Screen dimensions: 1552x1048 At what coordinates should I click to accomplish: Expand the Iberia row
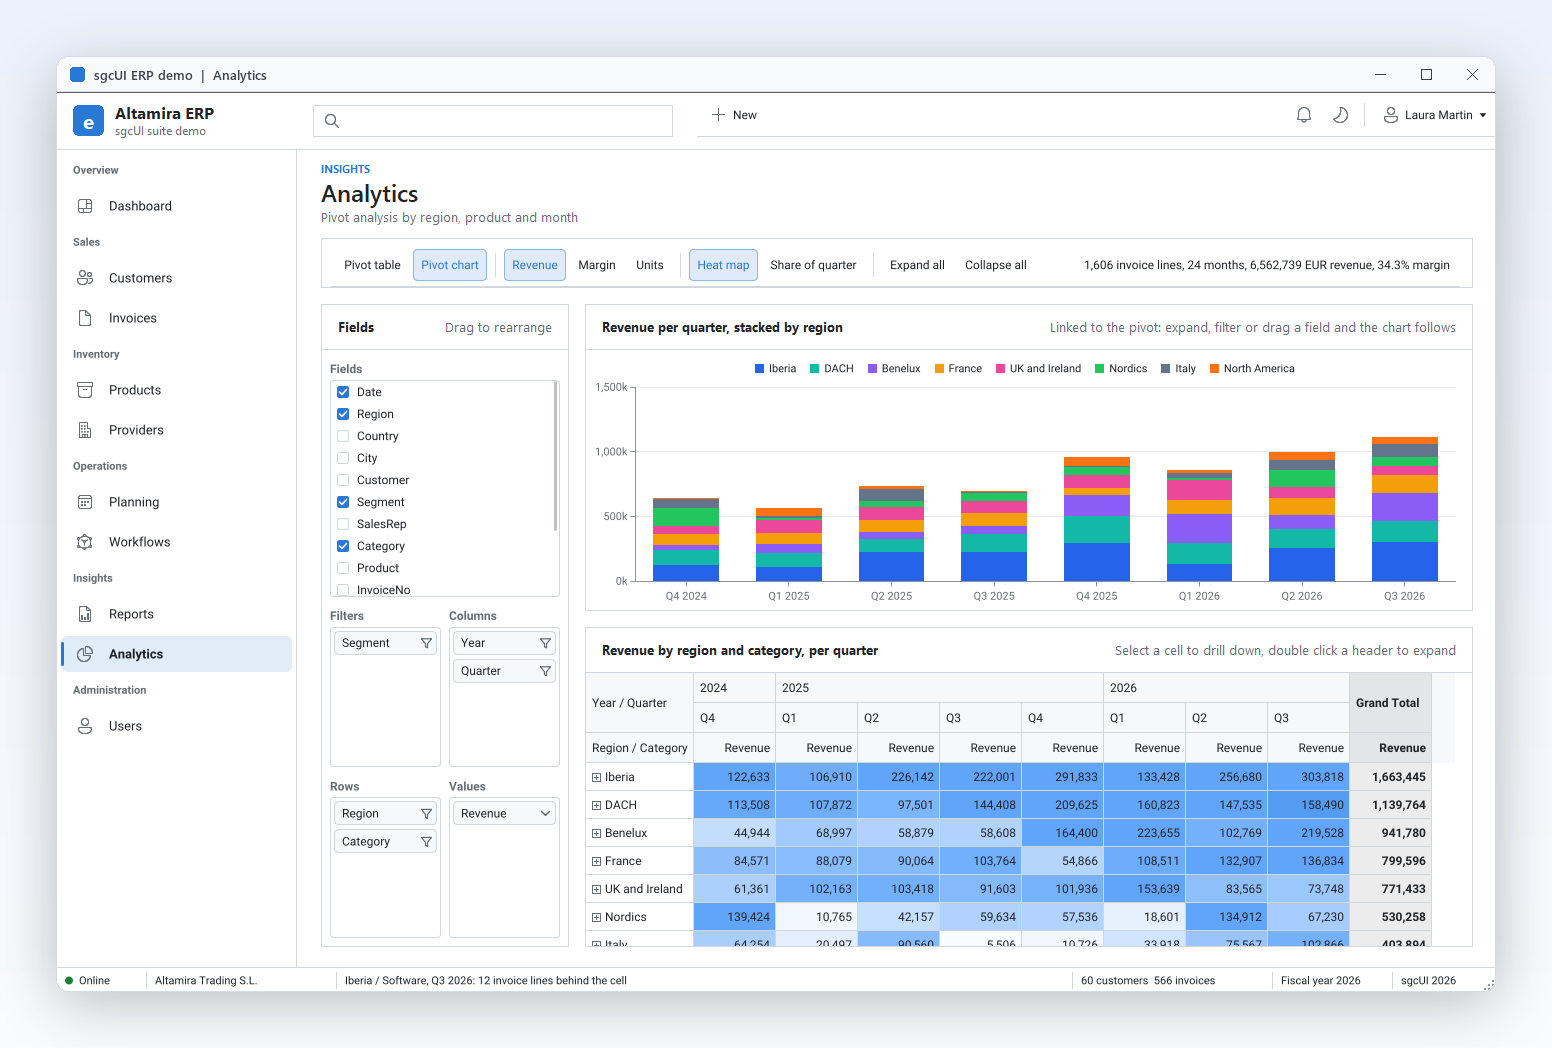[596, 777]
